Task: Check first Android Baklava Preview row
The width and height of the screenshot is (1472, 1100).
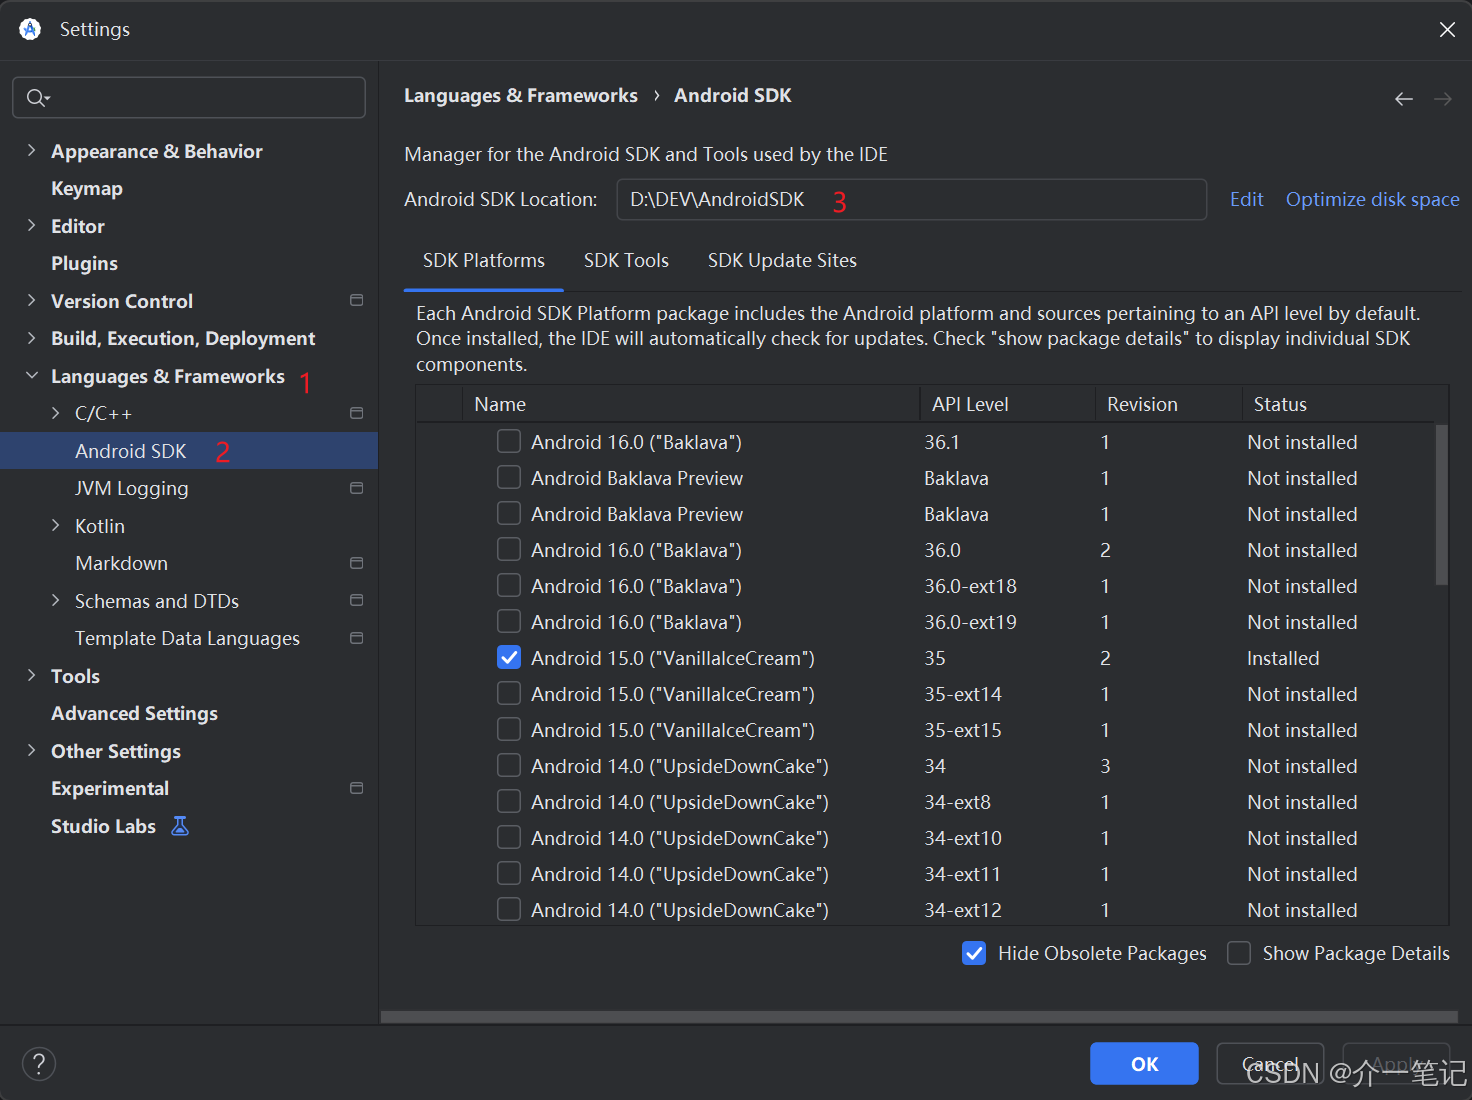Action: [509, 478]
